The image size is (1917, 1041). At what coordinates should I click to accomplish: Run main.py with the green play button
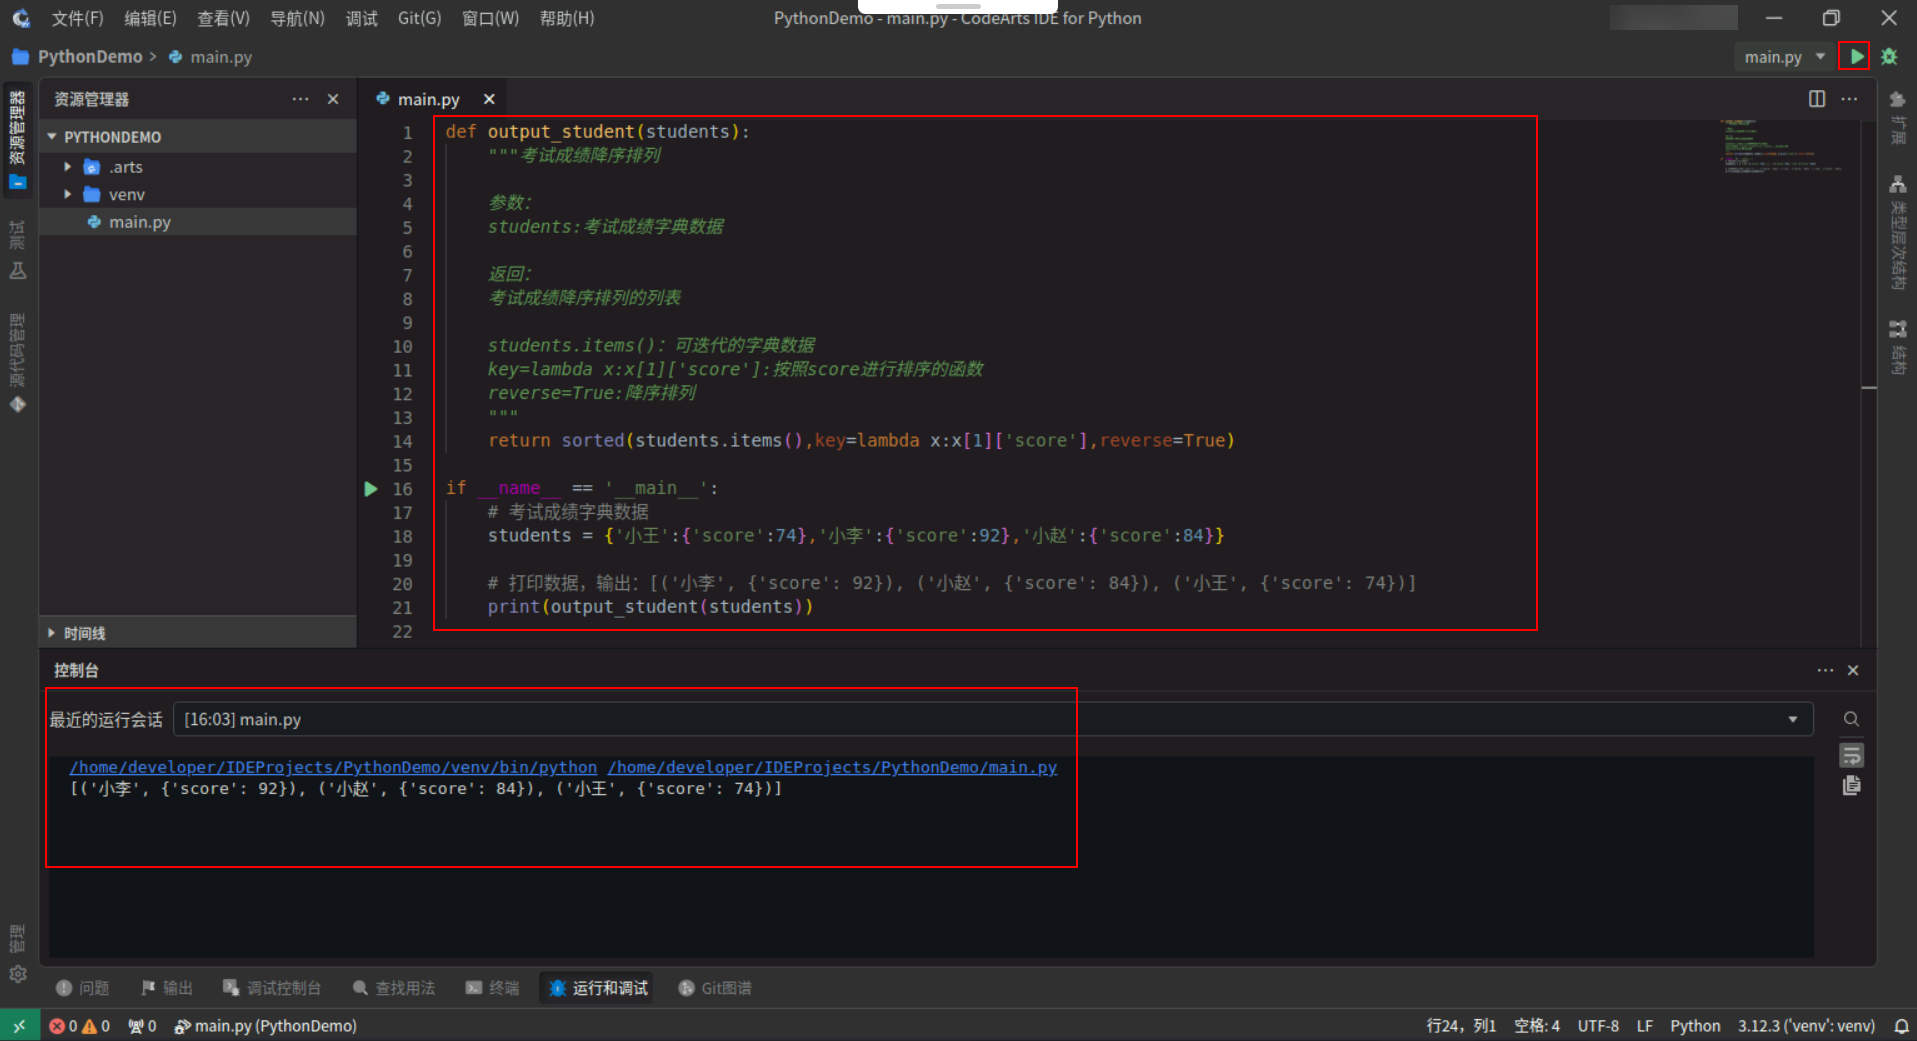pos(1855,57)
